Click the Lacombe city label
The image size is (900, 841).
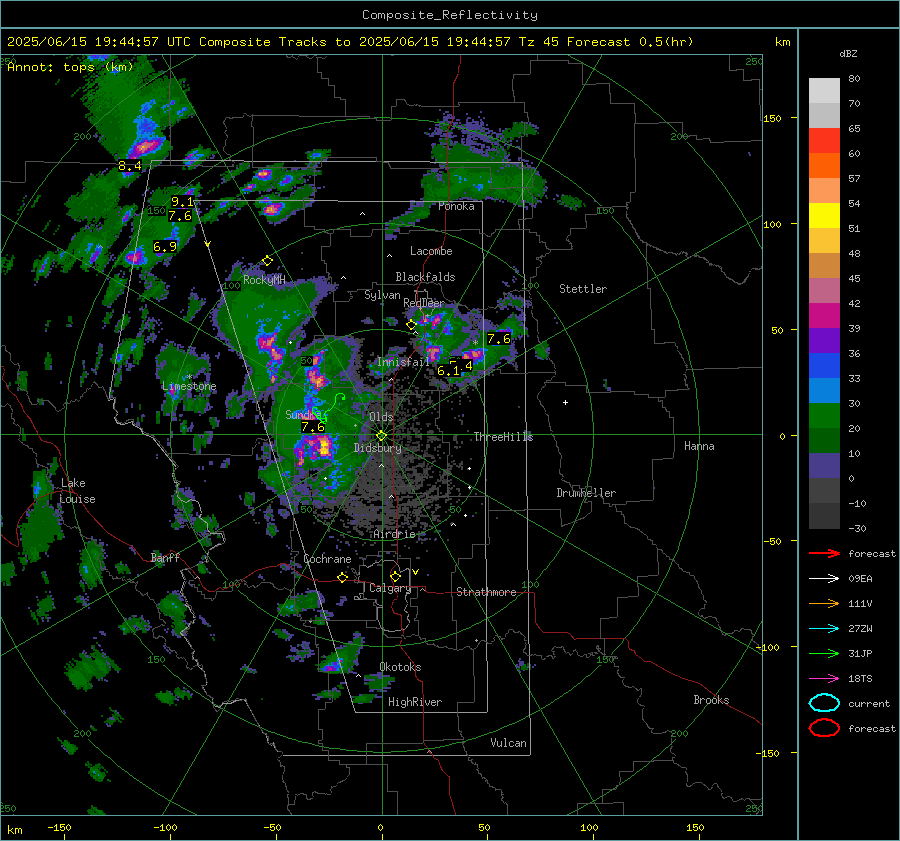coord(431,251)
